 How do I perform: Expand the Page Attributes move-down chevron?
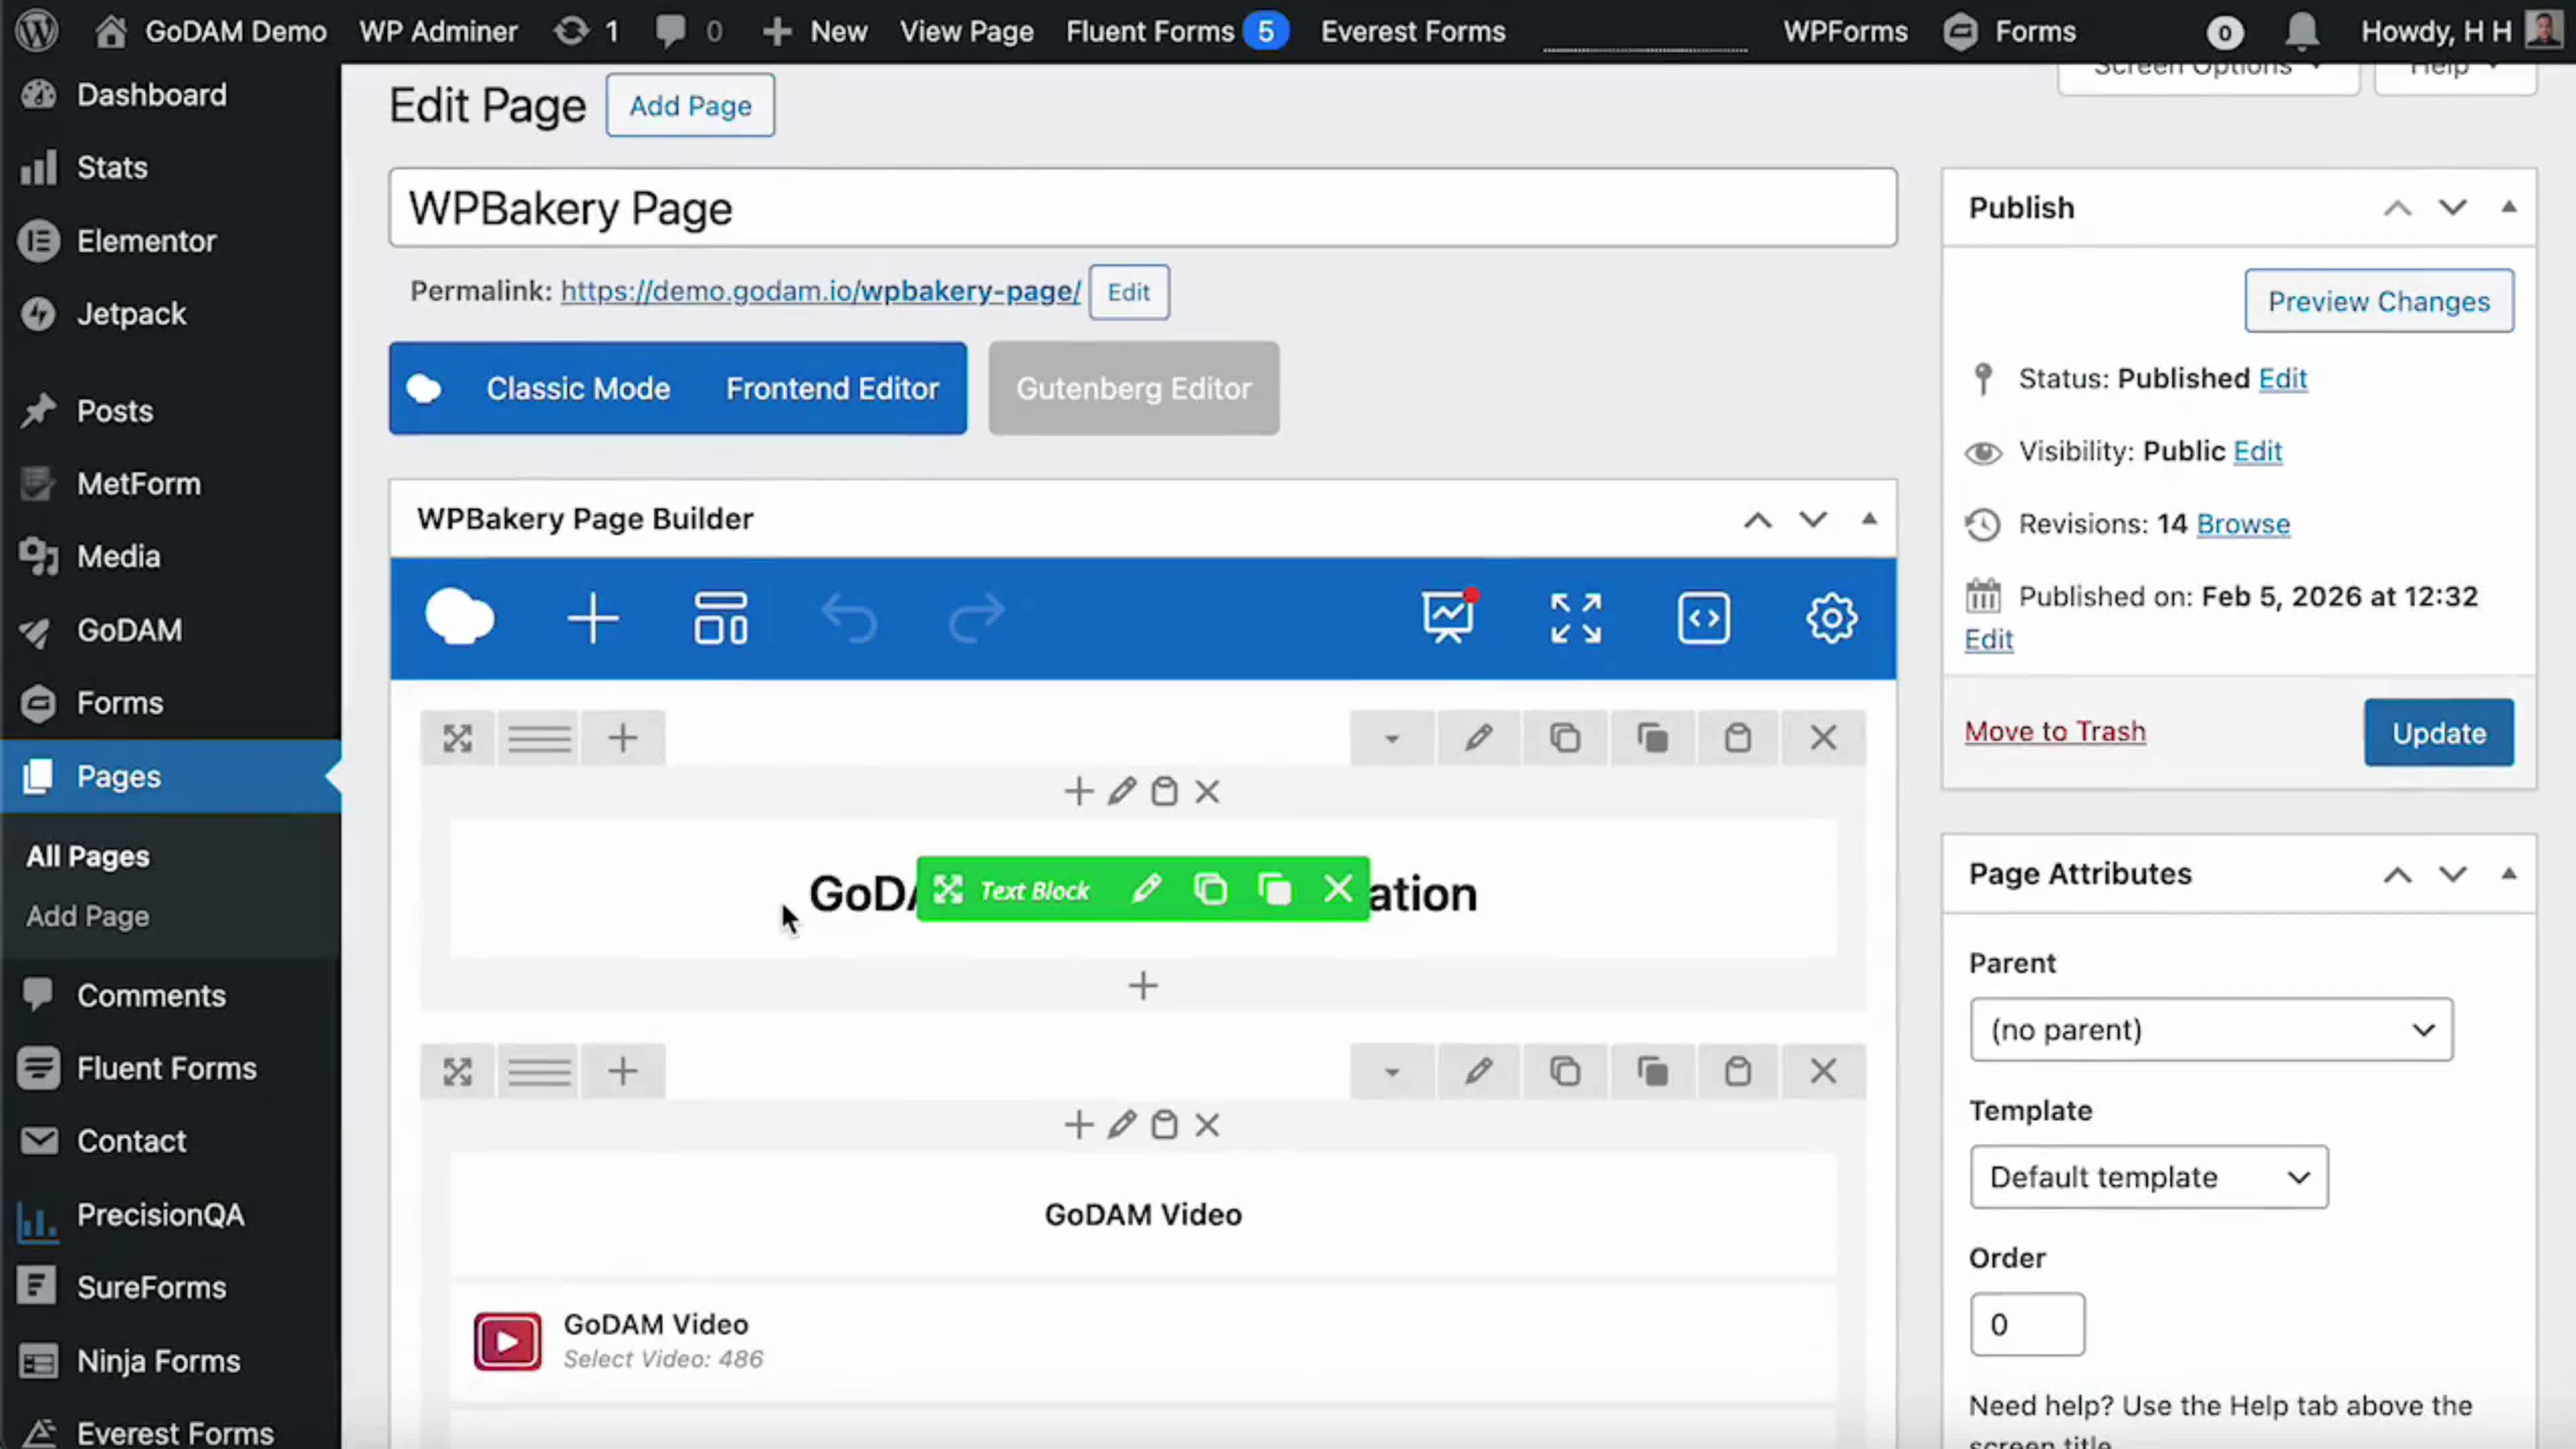click(2452, 874)
